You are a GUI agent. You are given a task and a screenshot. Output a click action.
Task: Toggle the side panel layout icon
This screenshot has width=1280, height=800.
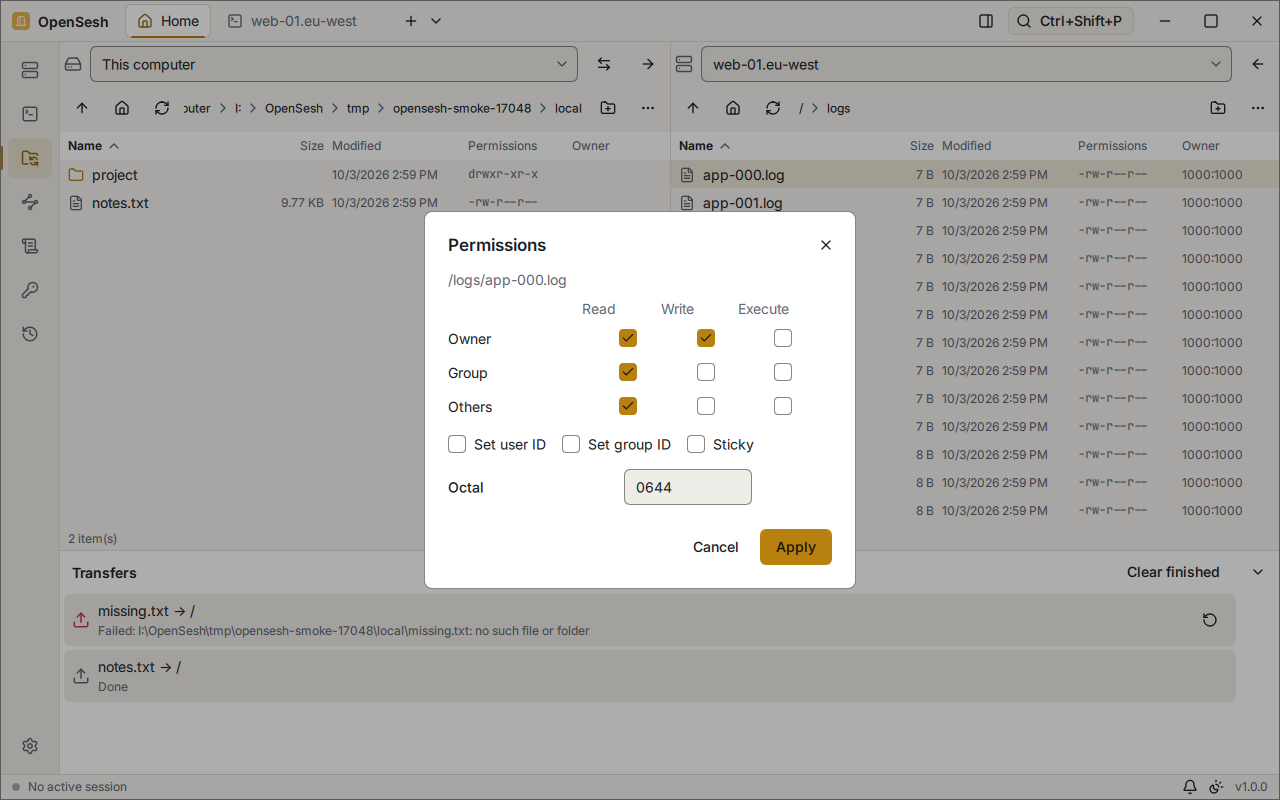[986, 21]
